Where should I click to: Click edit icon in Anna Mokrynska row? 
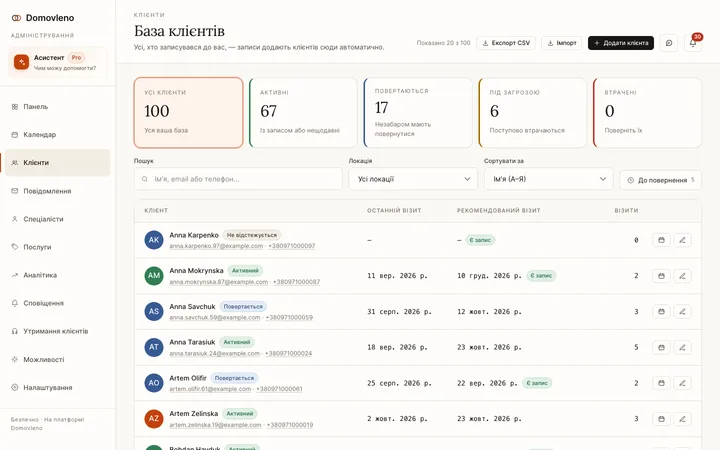682,276
